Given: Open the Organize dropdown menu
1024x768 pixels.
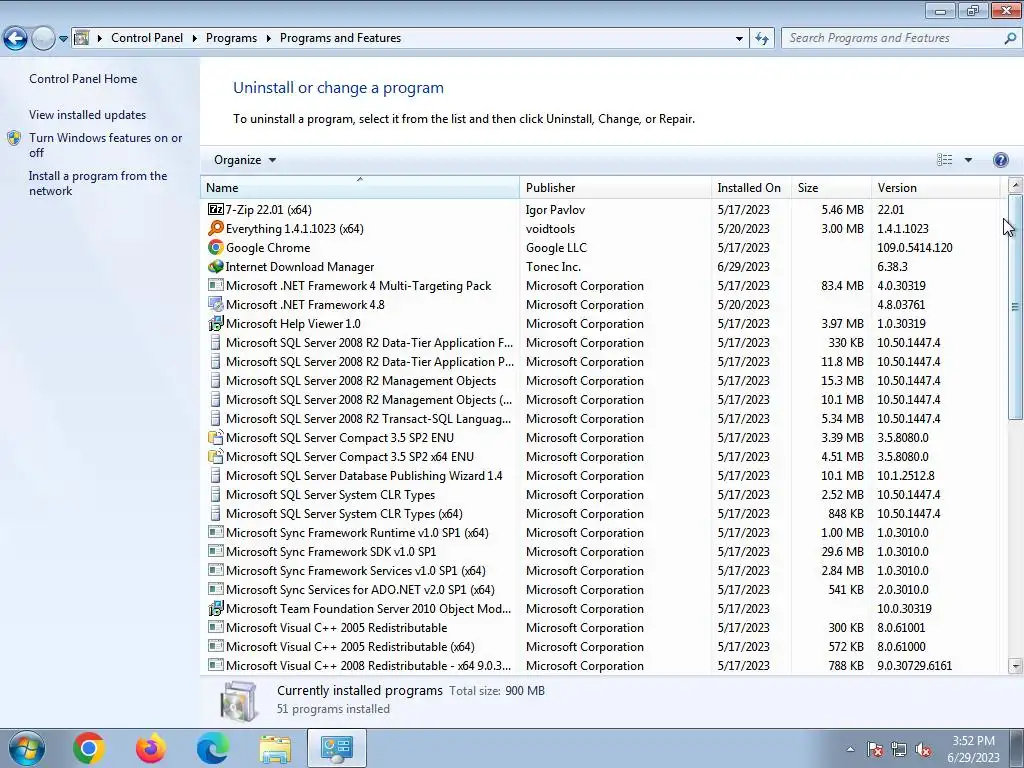Looking at the screenshot, I should click(245, 160).
